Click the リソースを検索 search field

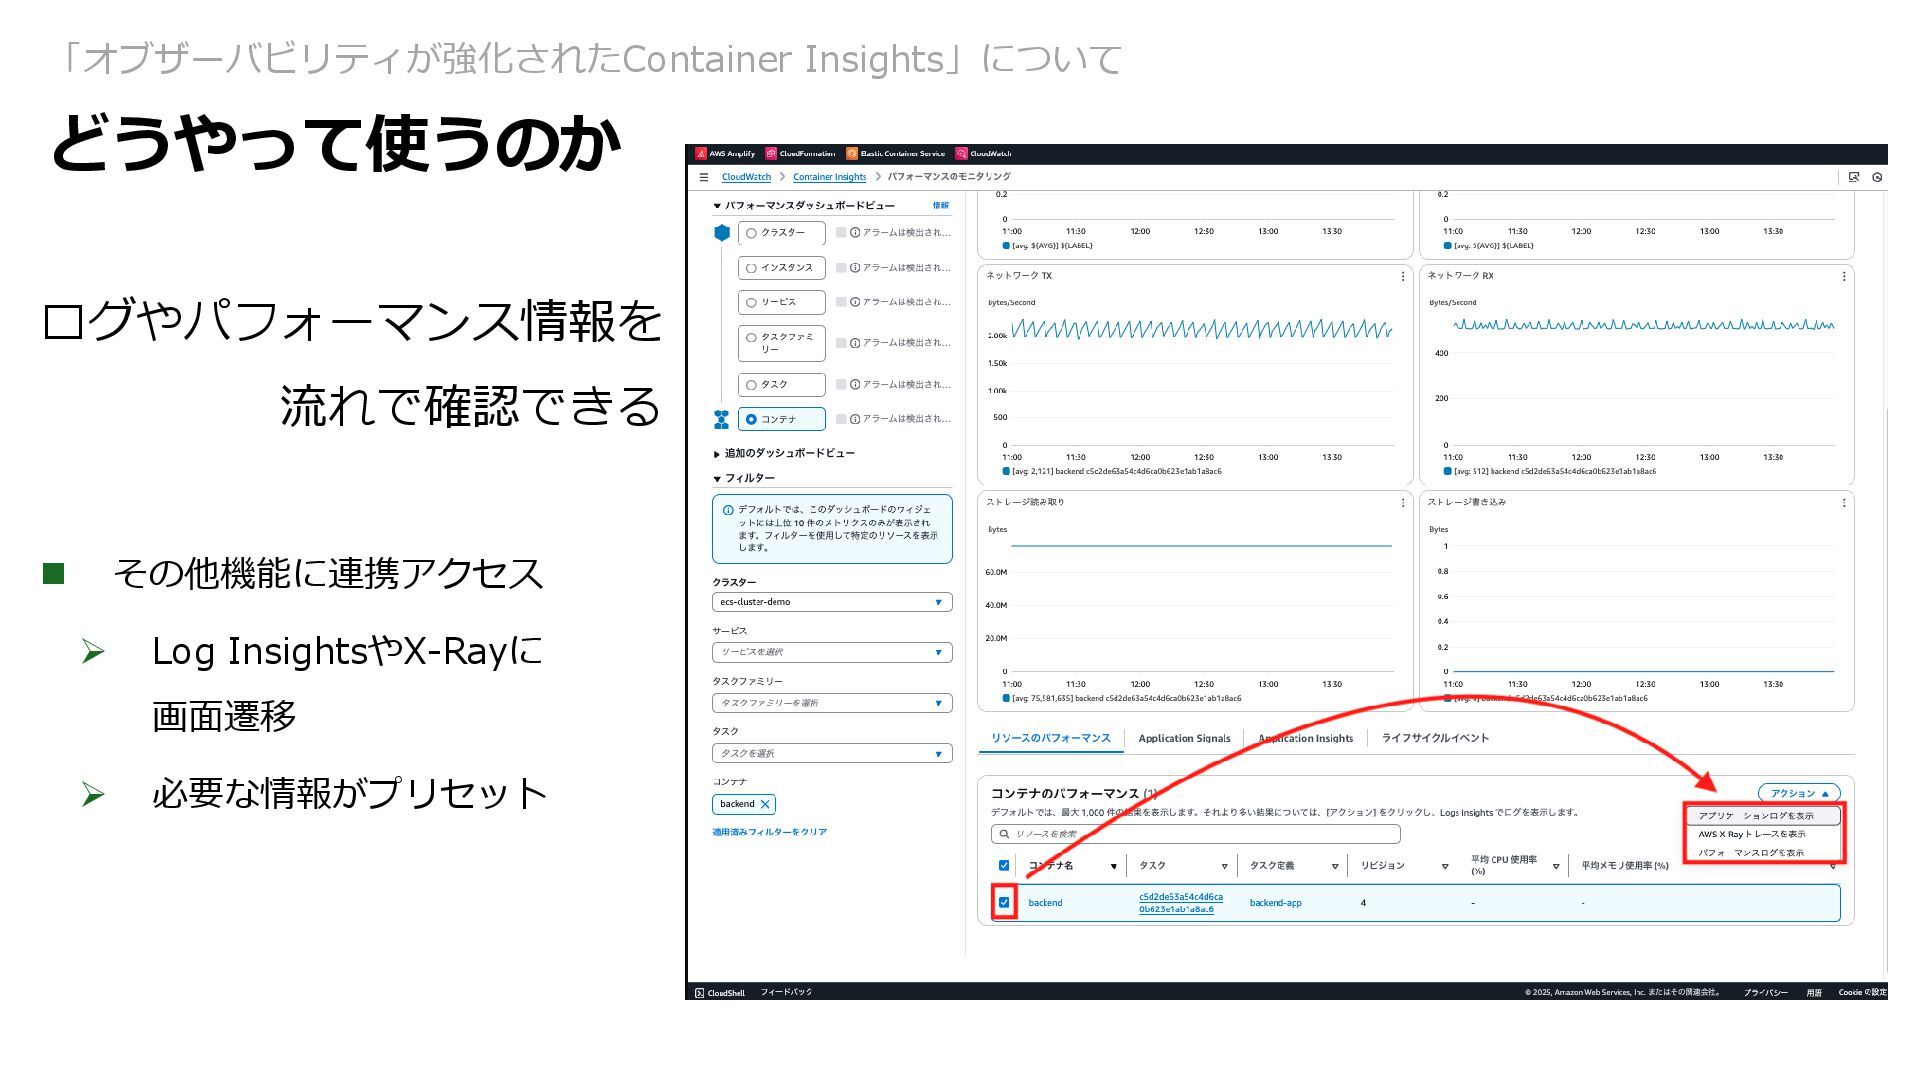tap(1195, 834)
